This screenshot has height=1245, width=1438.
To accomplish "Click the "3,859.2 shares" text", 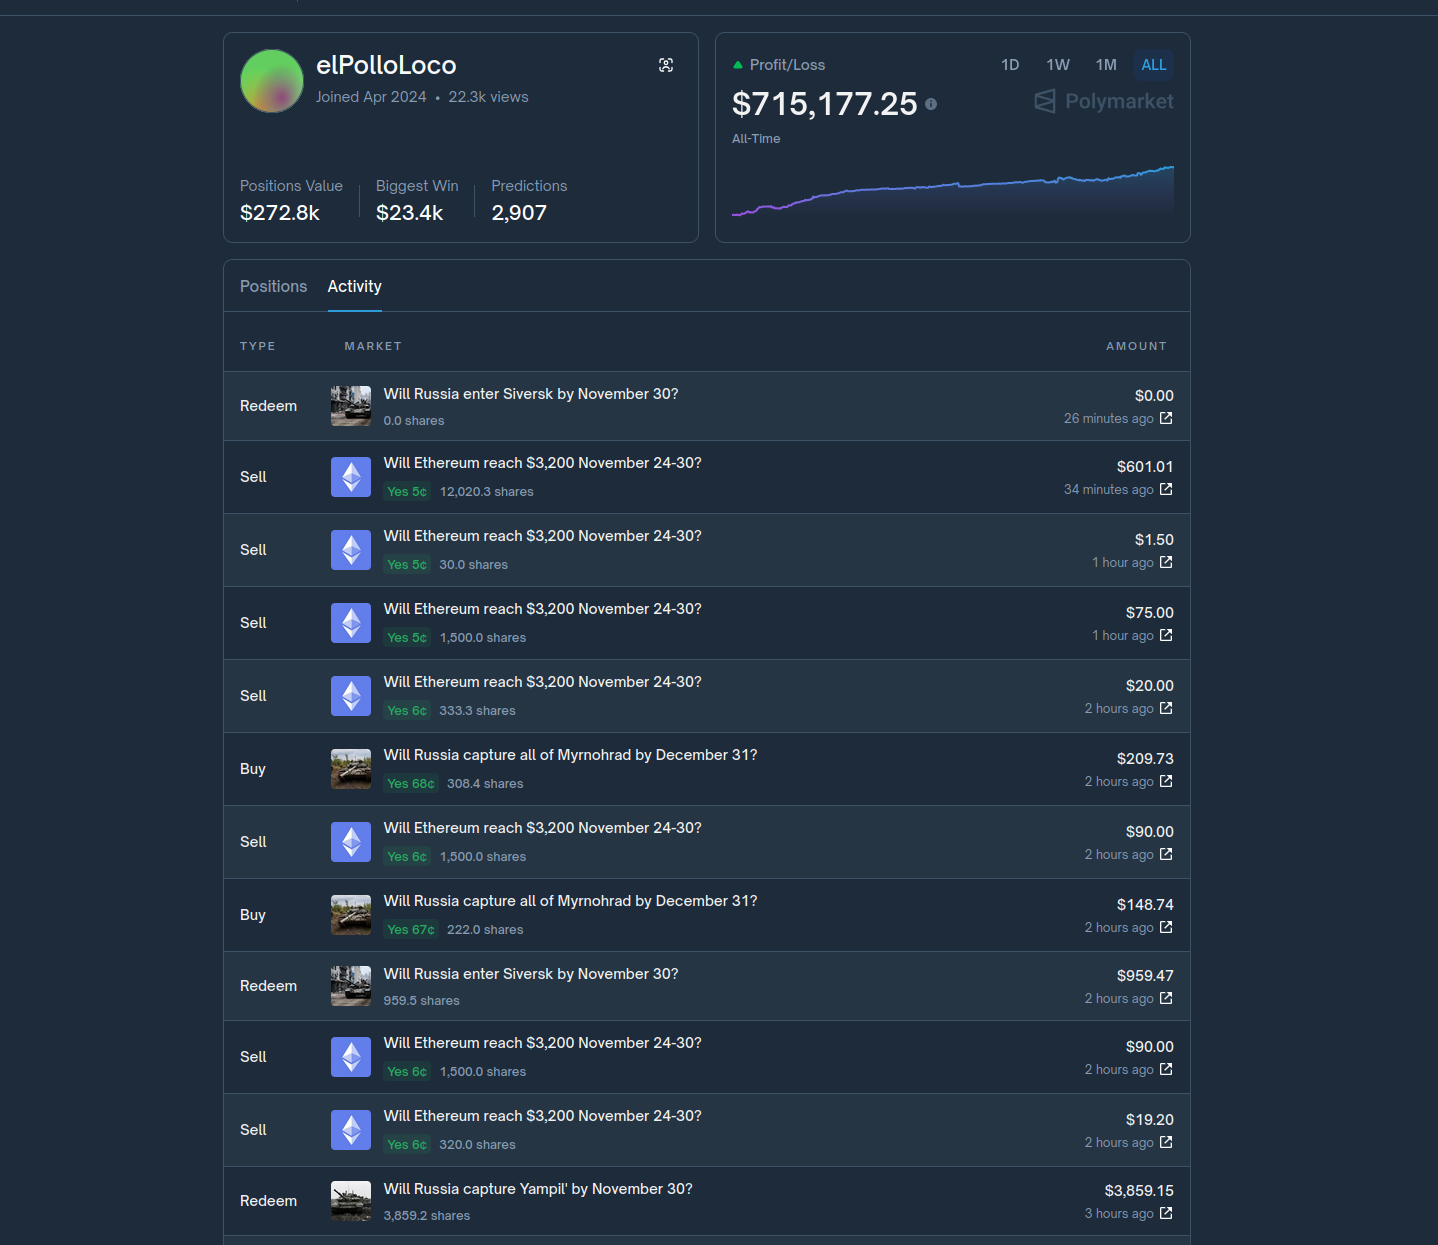I will (x=427, y=1216).
